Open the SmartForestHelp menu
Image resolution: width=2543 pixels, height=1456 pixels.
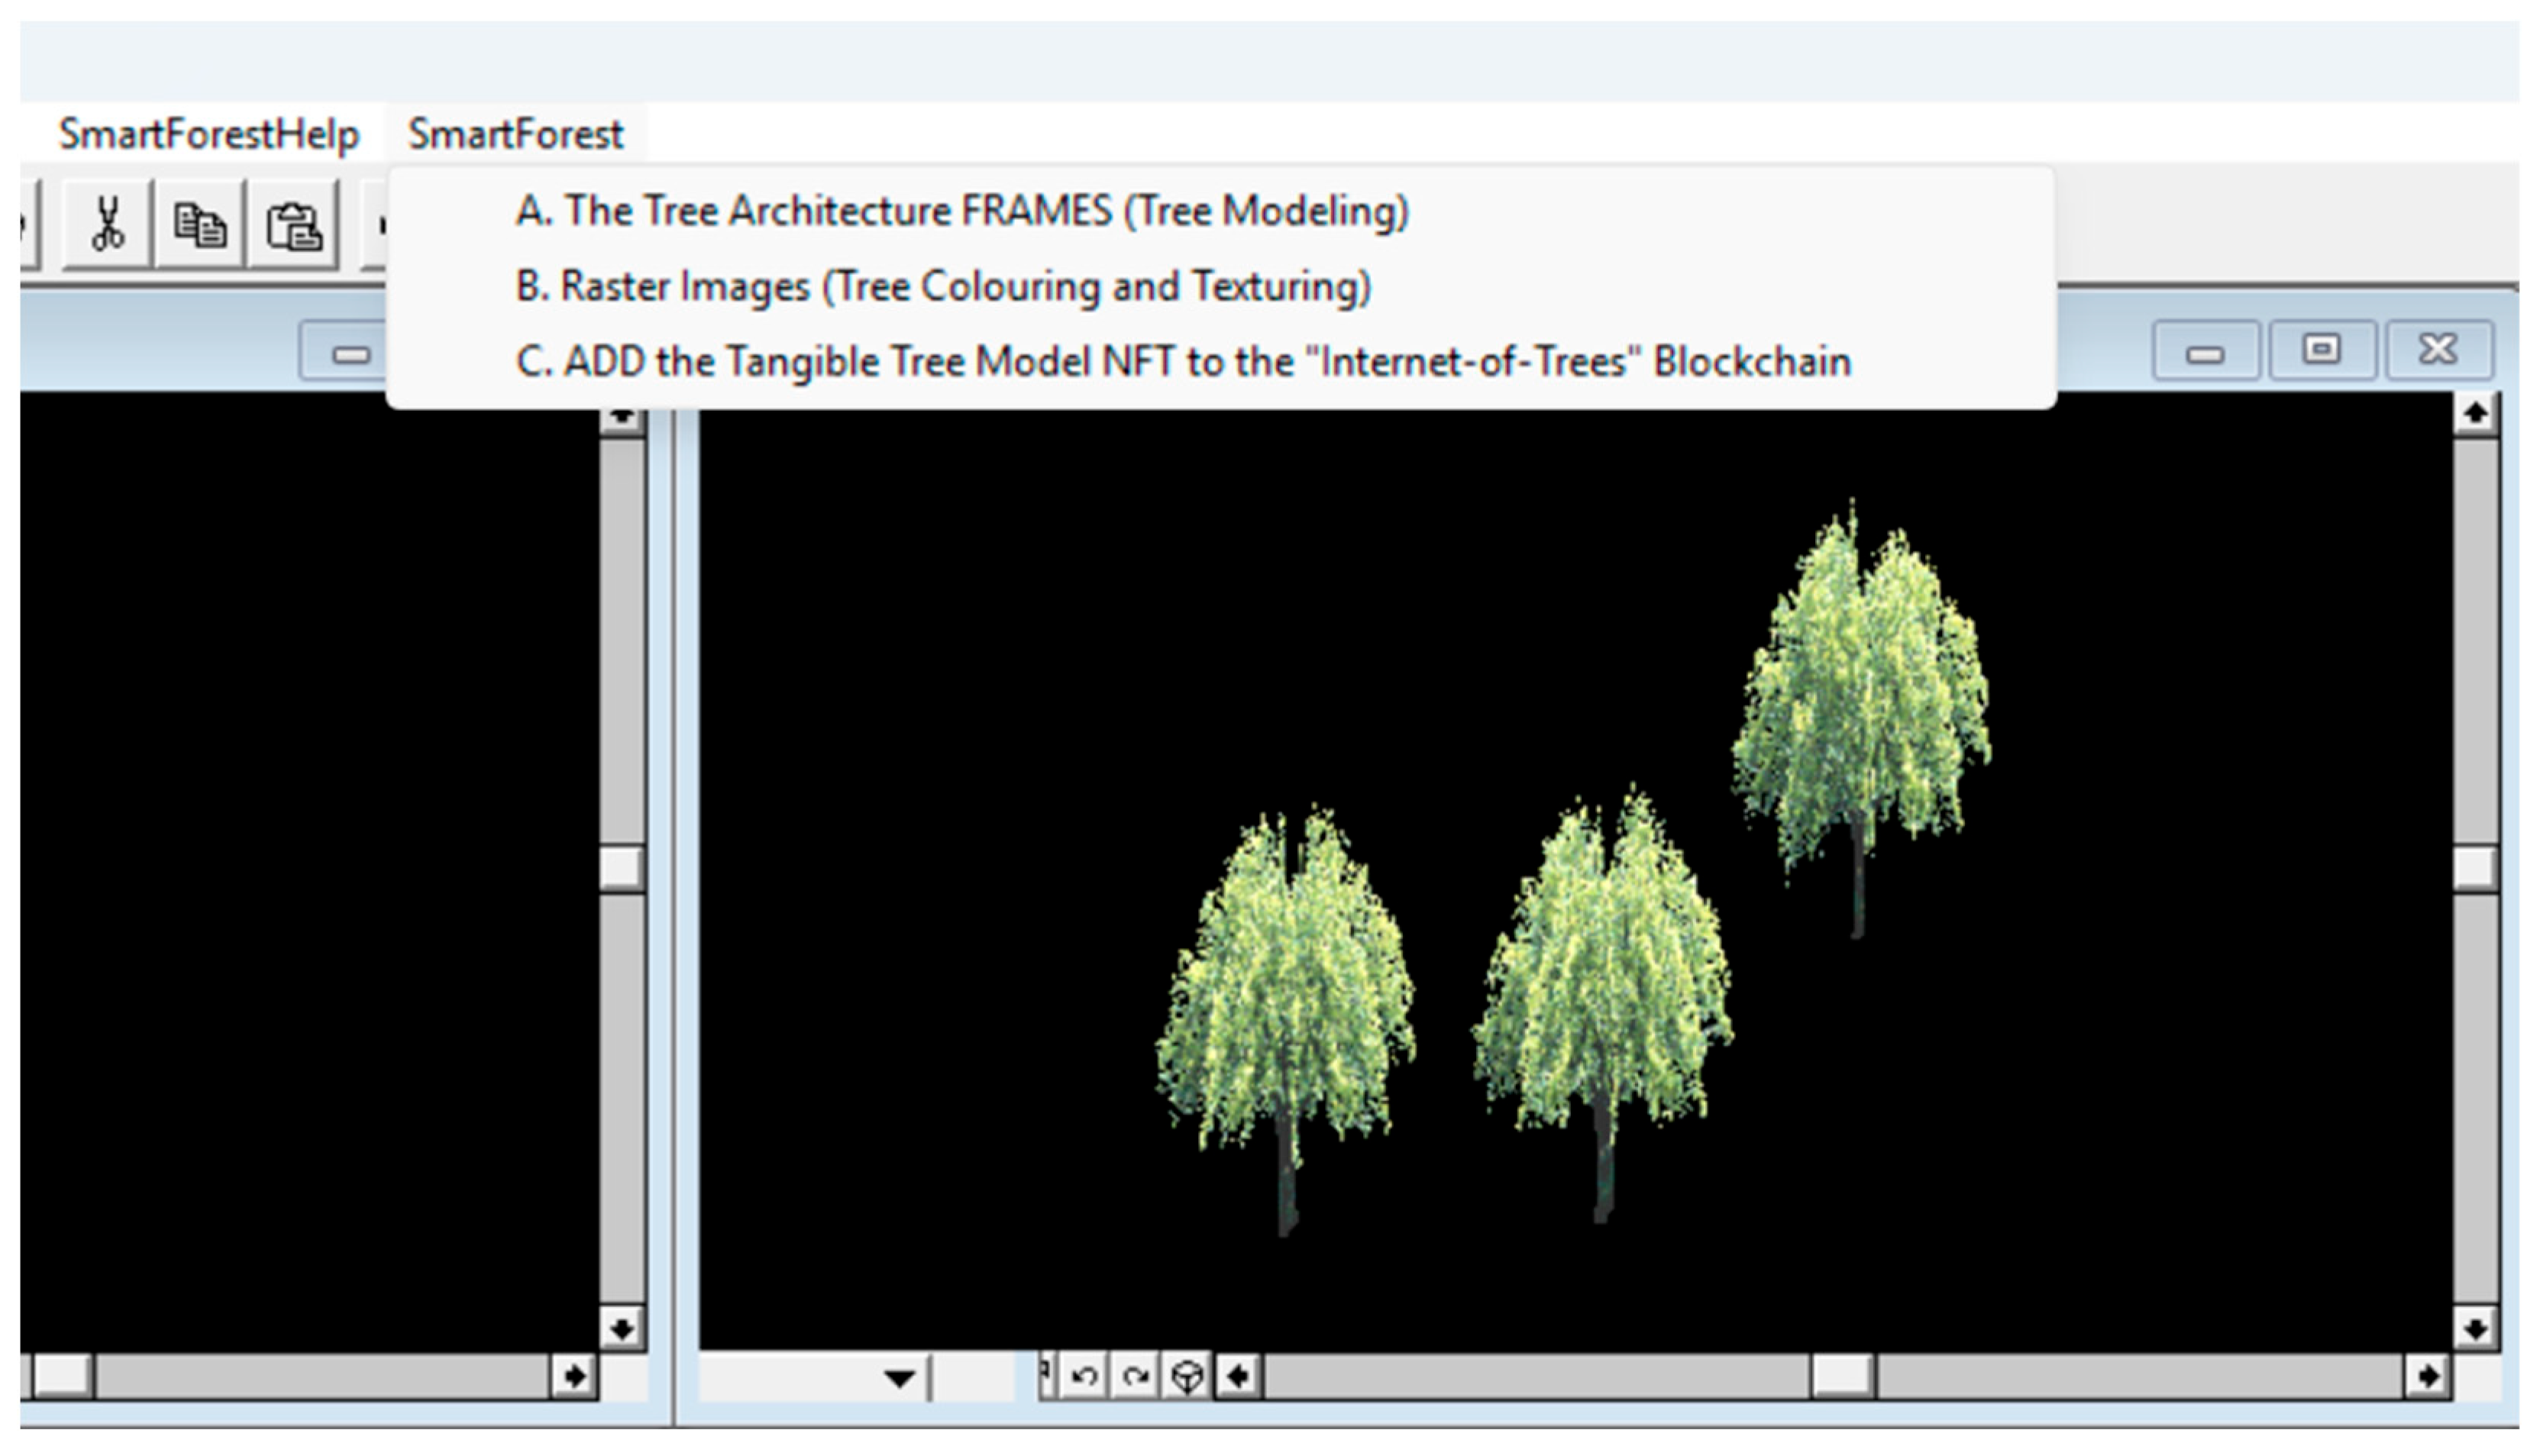pyautogui.click(x=208, y=134)
